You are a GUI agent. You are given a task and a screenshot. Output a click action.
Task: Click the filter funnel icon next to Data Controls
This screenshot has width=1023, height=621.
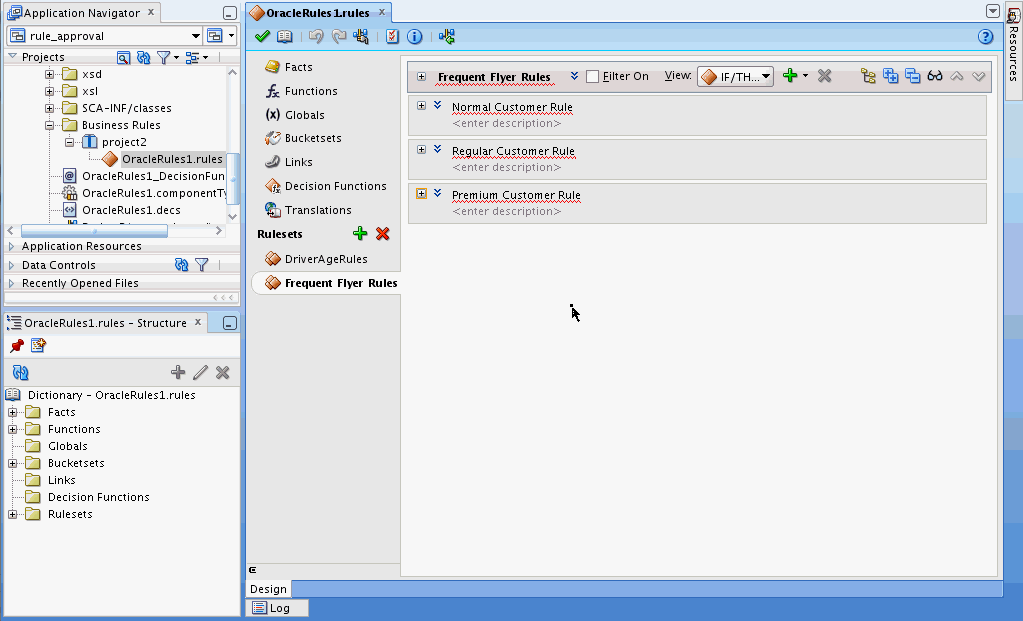click(x=202, y=265)
